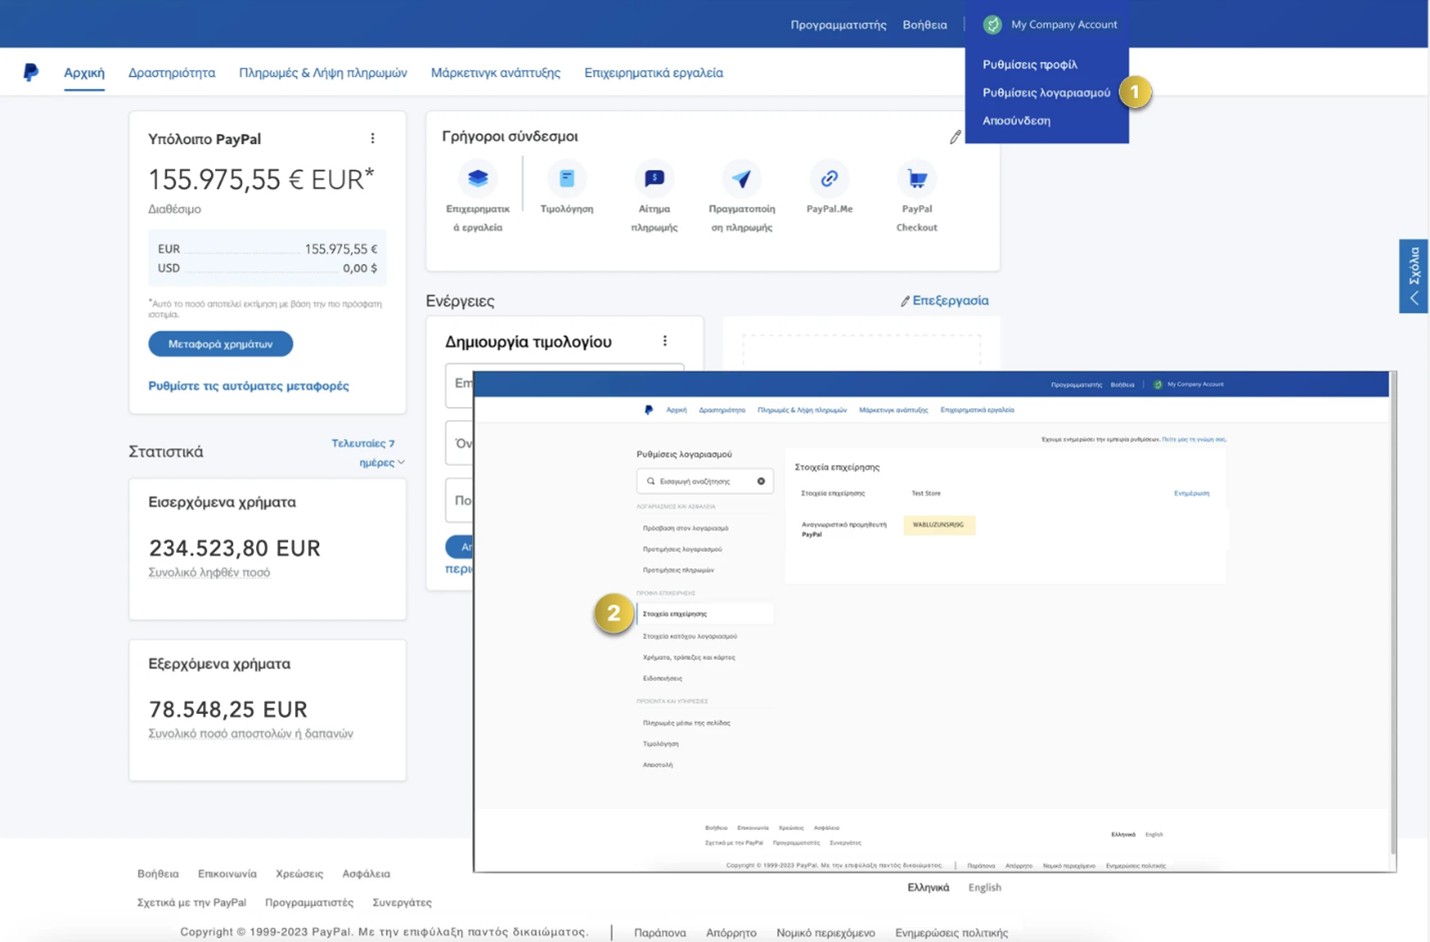This screenshot has height=942, width=1430.
Task: Click the pencil icon near Γρήγοροι σύνδεσμοι
Action: click(x=955, y=136)
